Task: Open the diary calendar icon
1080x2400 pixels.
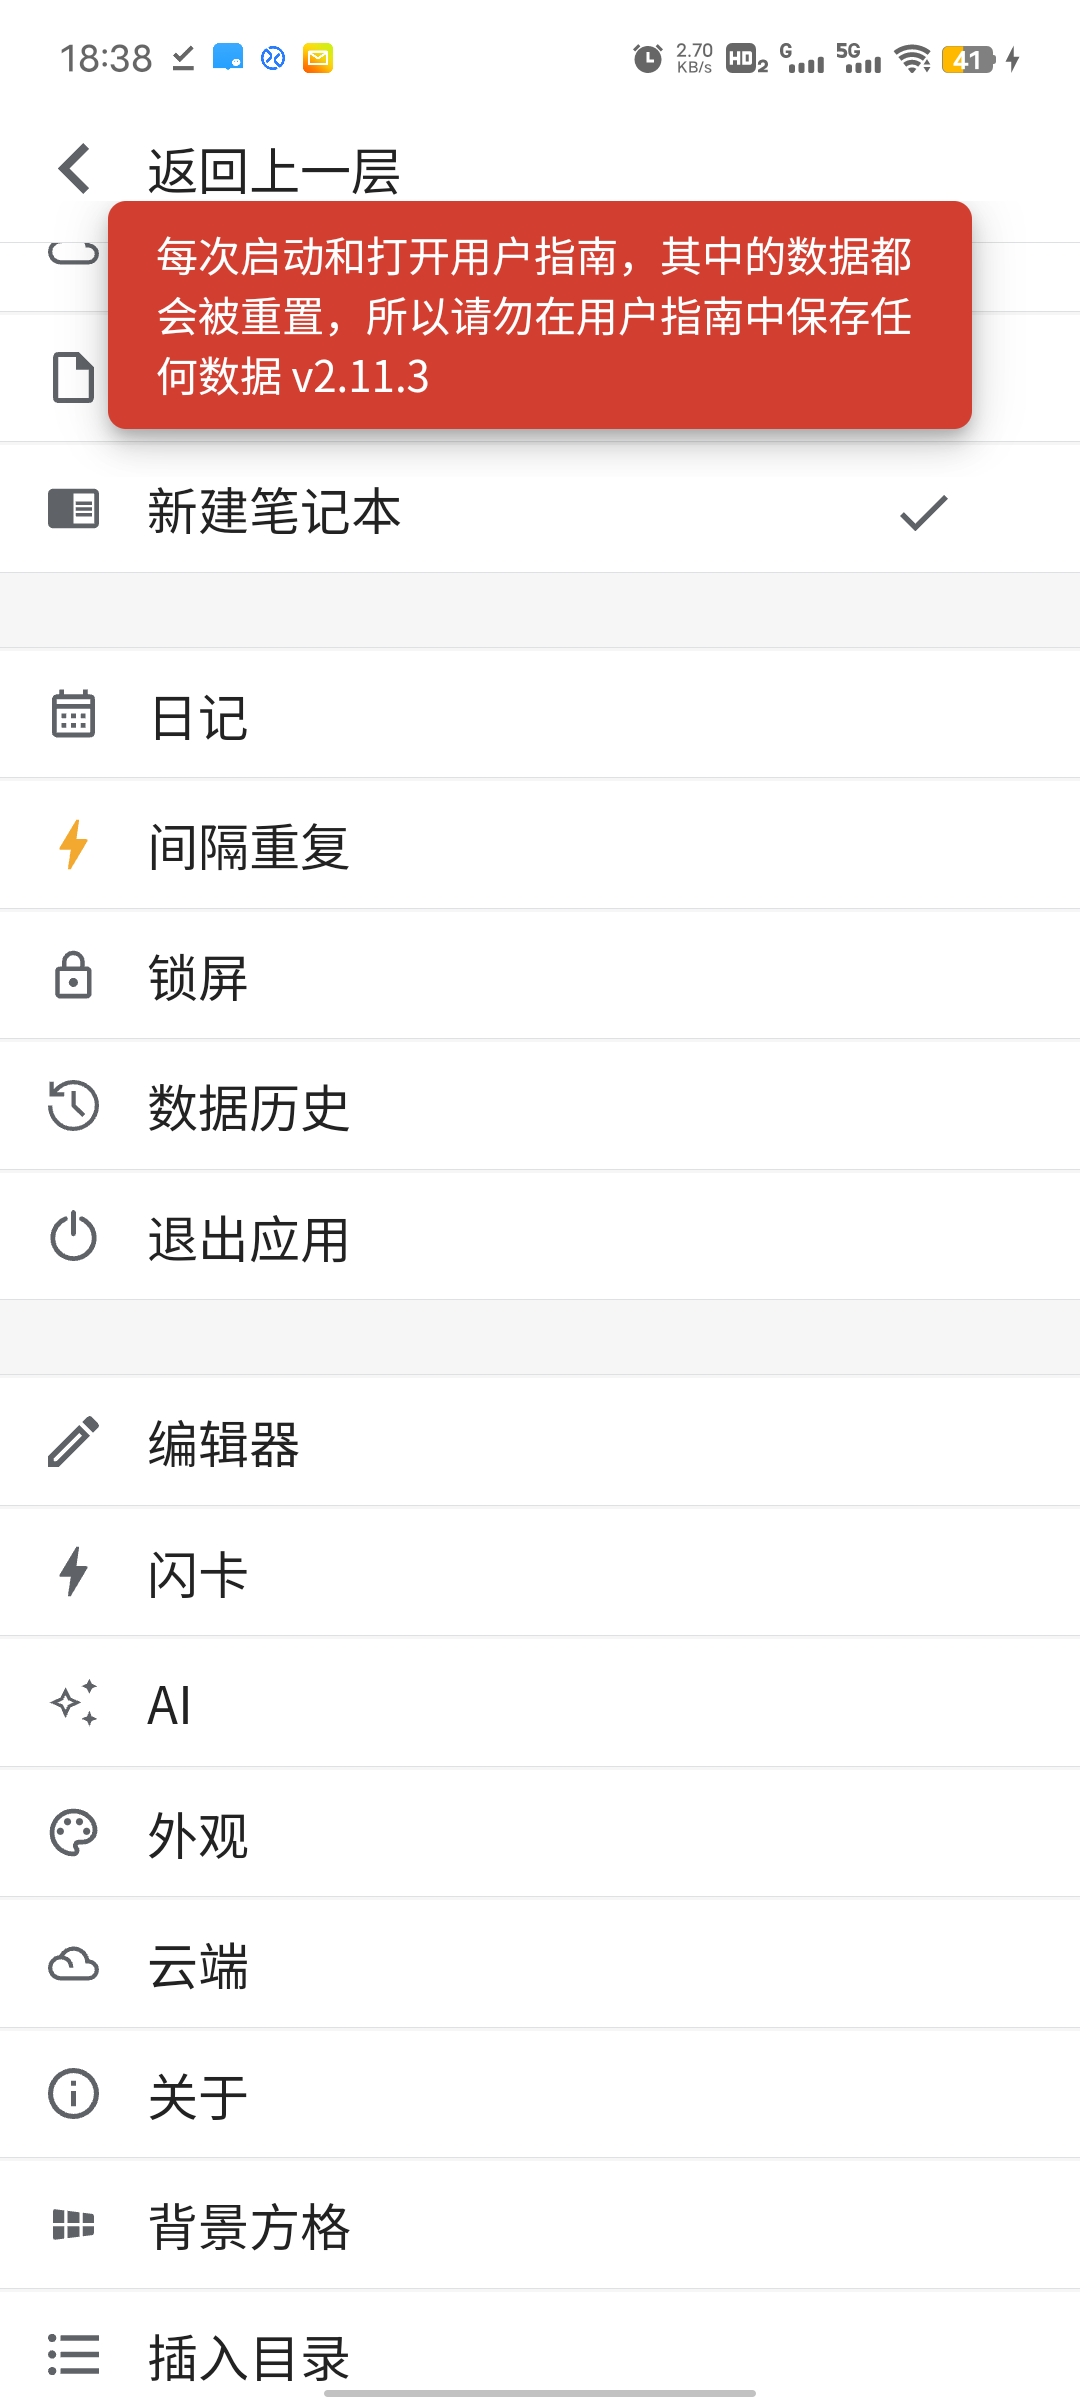Action: [x=73, y=715]
